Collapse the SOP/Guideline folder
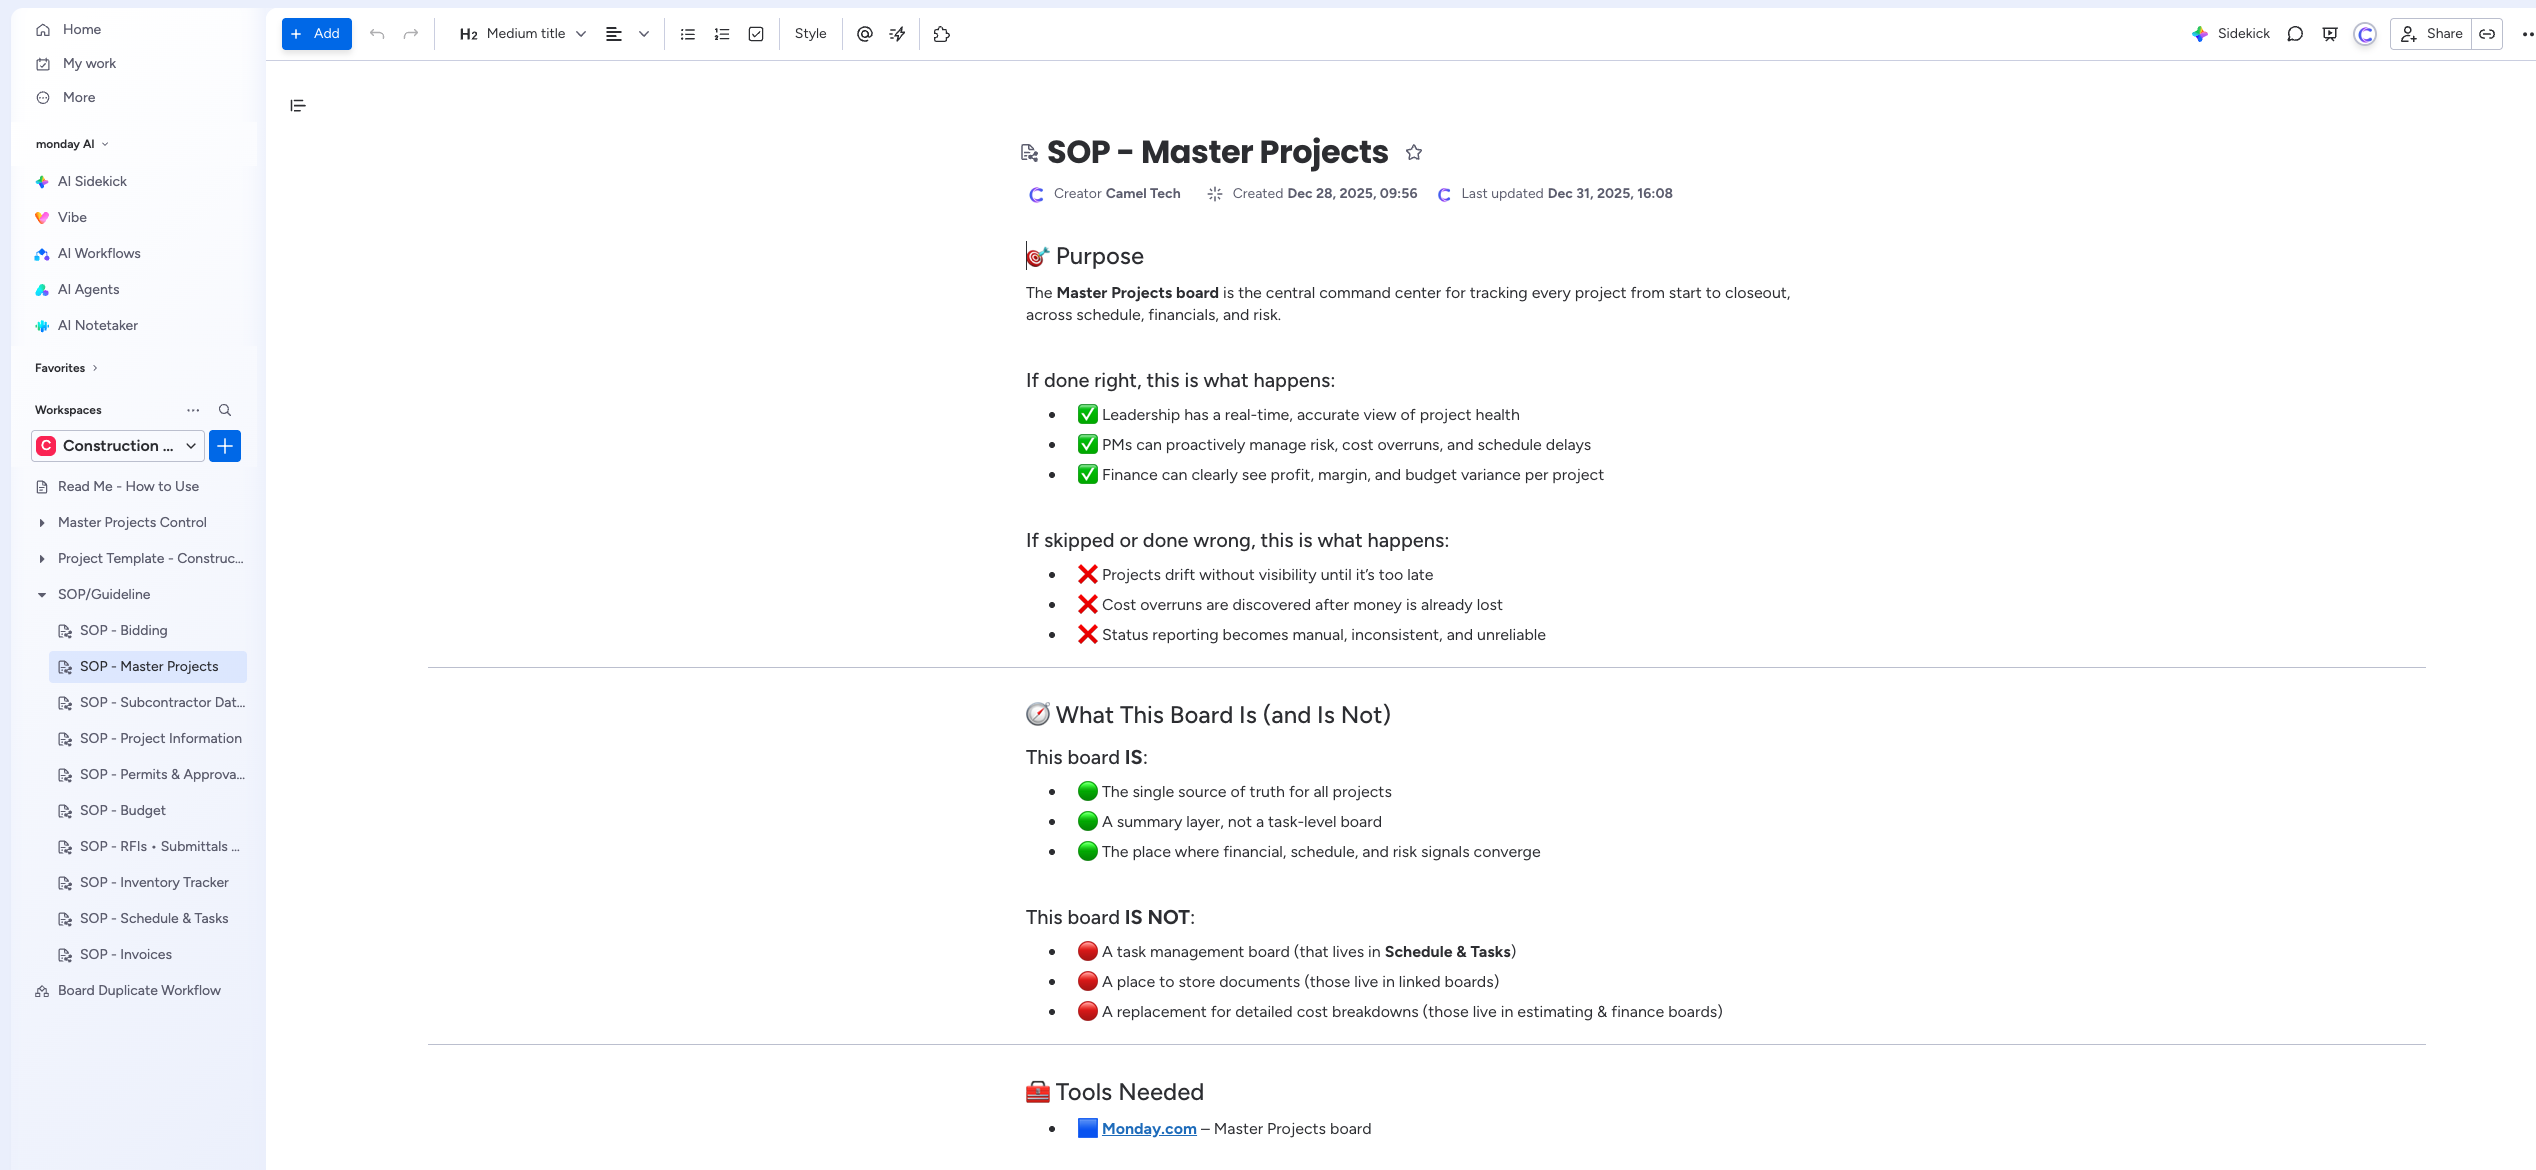Viewport: 2536px width, 1170px height. 42,595
